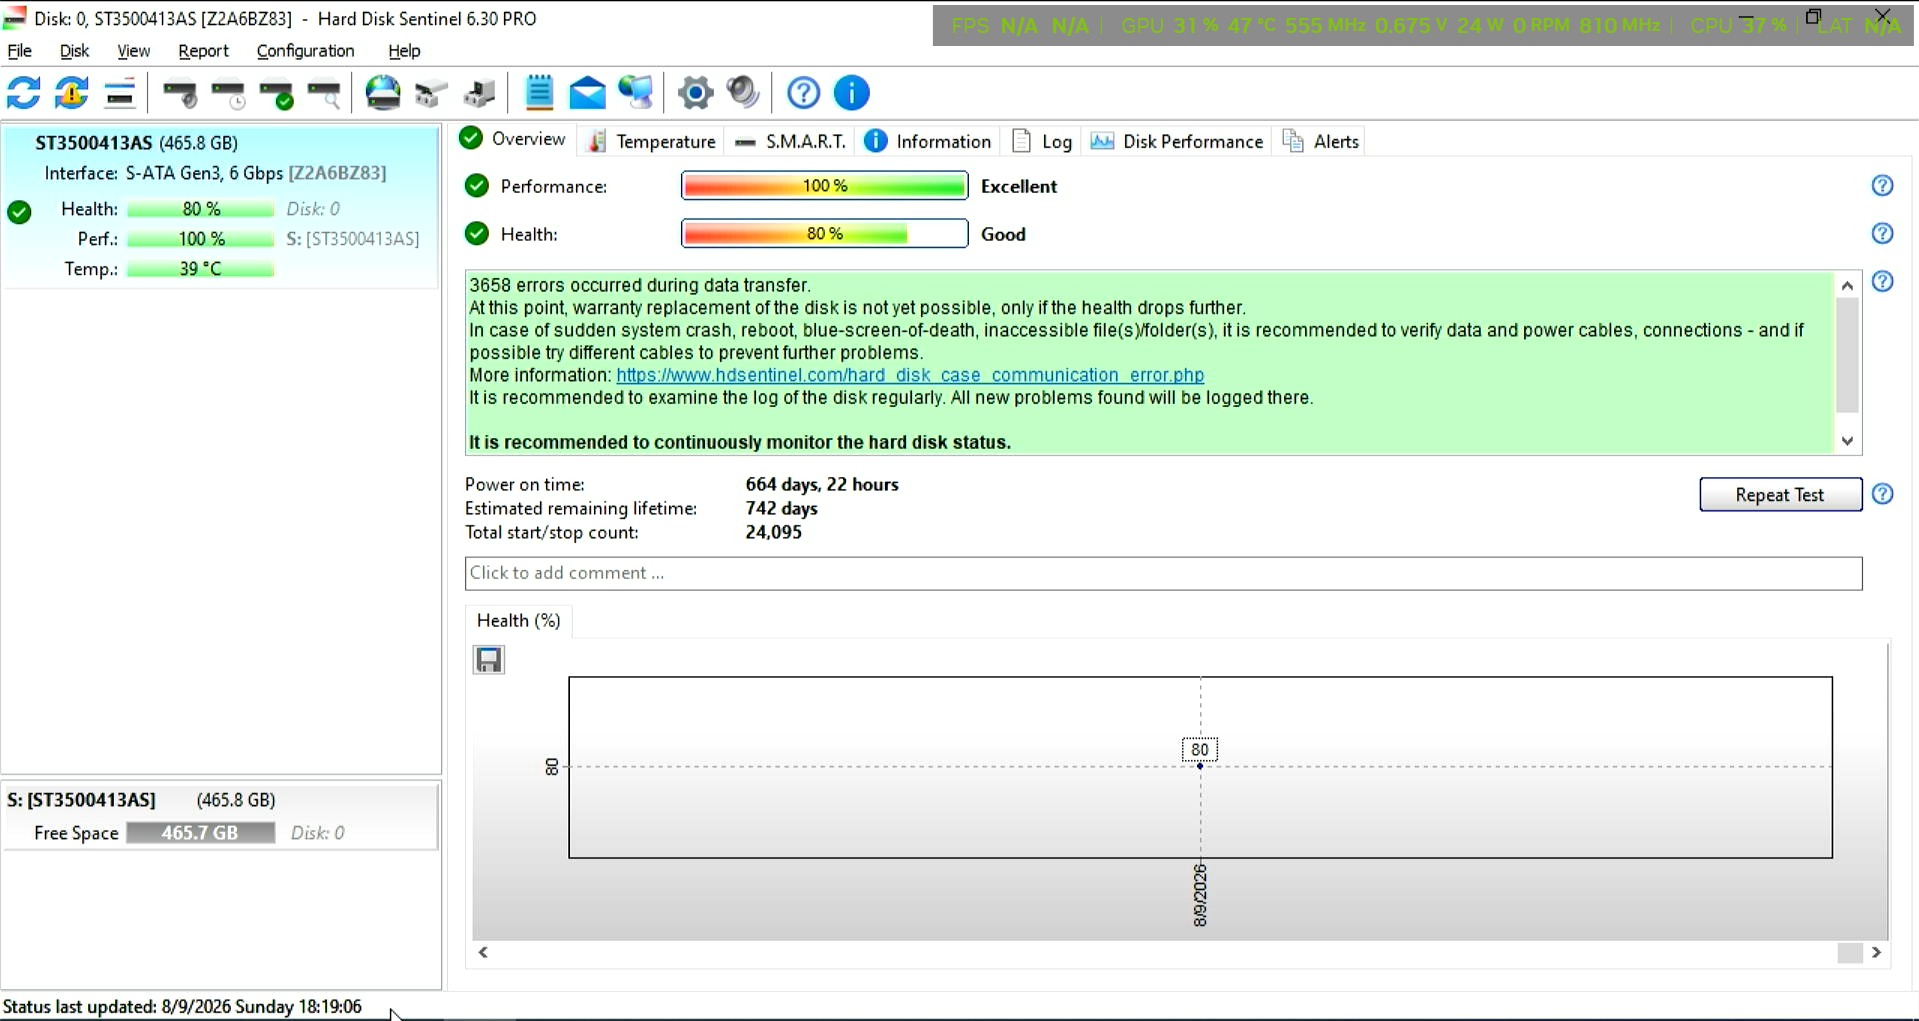The height and width of the screenshot is (1021, 1919).
Task: Click the 80 % Health bar in Overview
Action: pos(824,234)
